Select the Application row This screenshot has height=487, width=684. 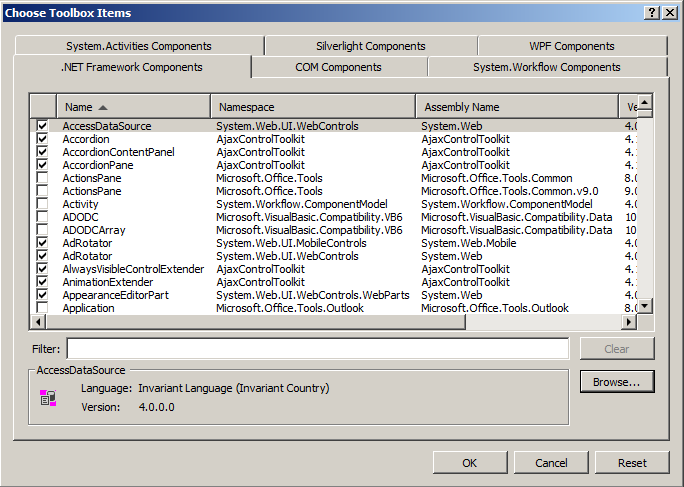(334, 308)
